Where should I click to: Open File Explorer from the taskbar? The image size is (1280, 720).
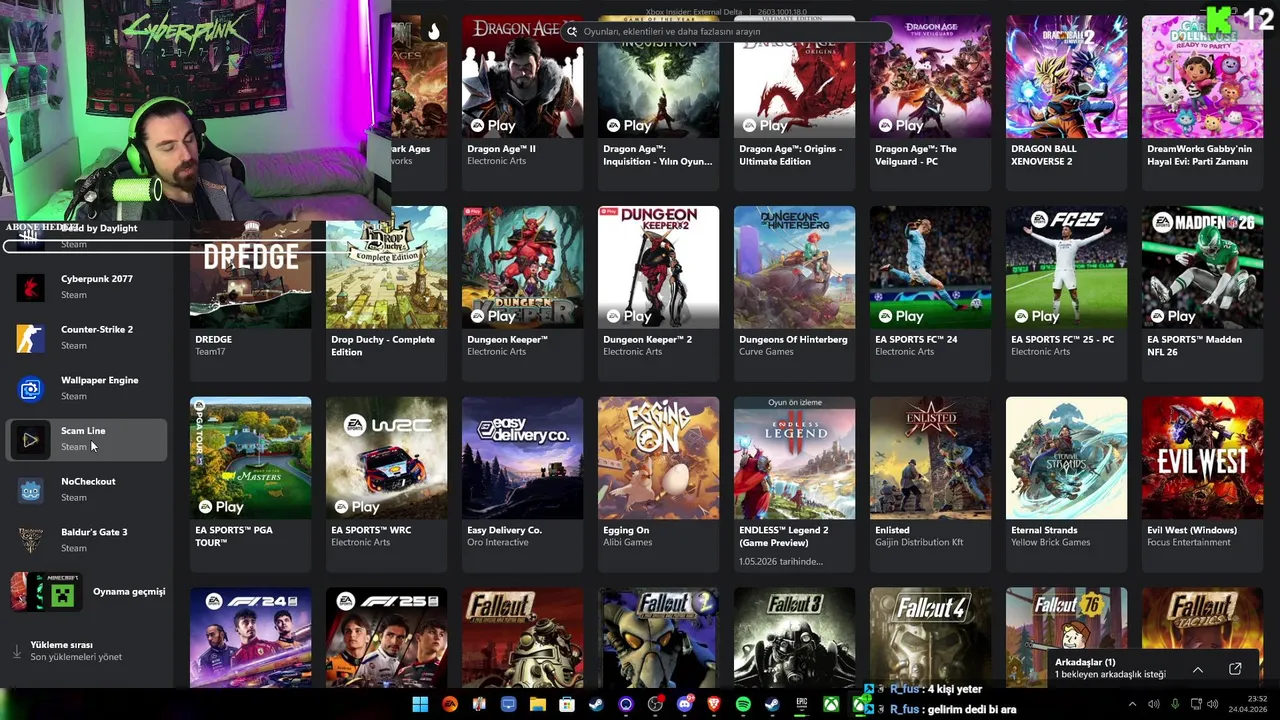538,705
